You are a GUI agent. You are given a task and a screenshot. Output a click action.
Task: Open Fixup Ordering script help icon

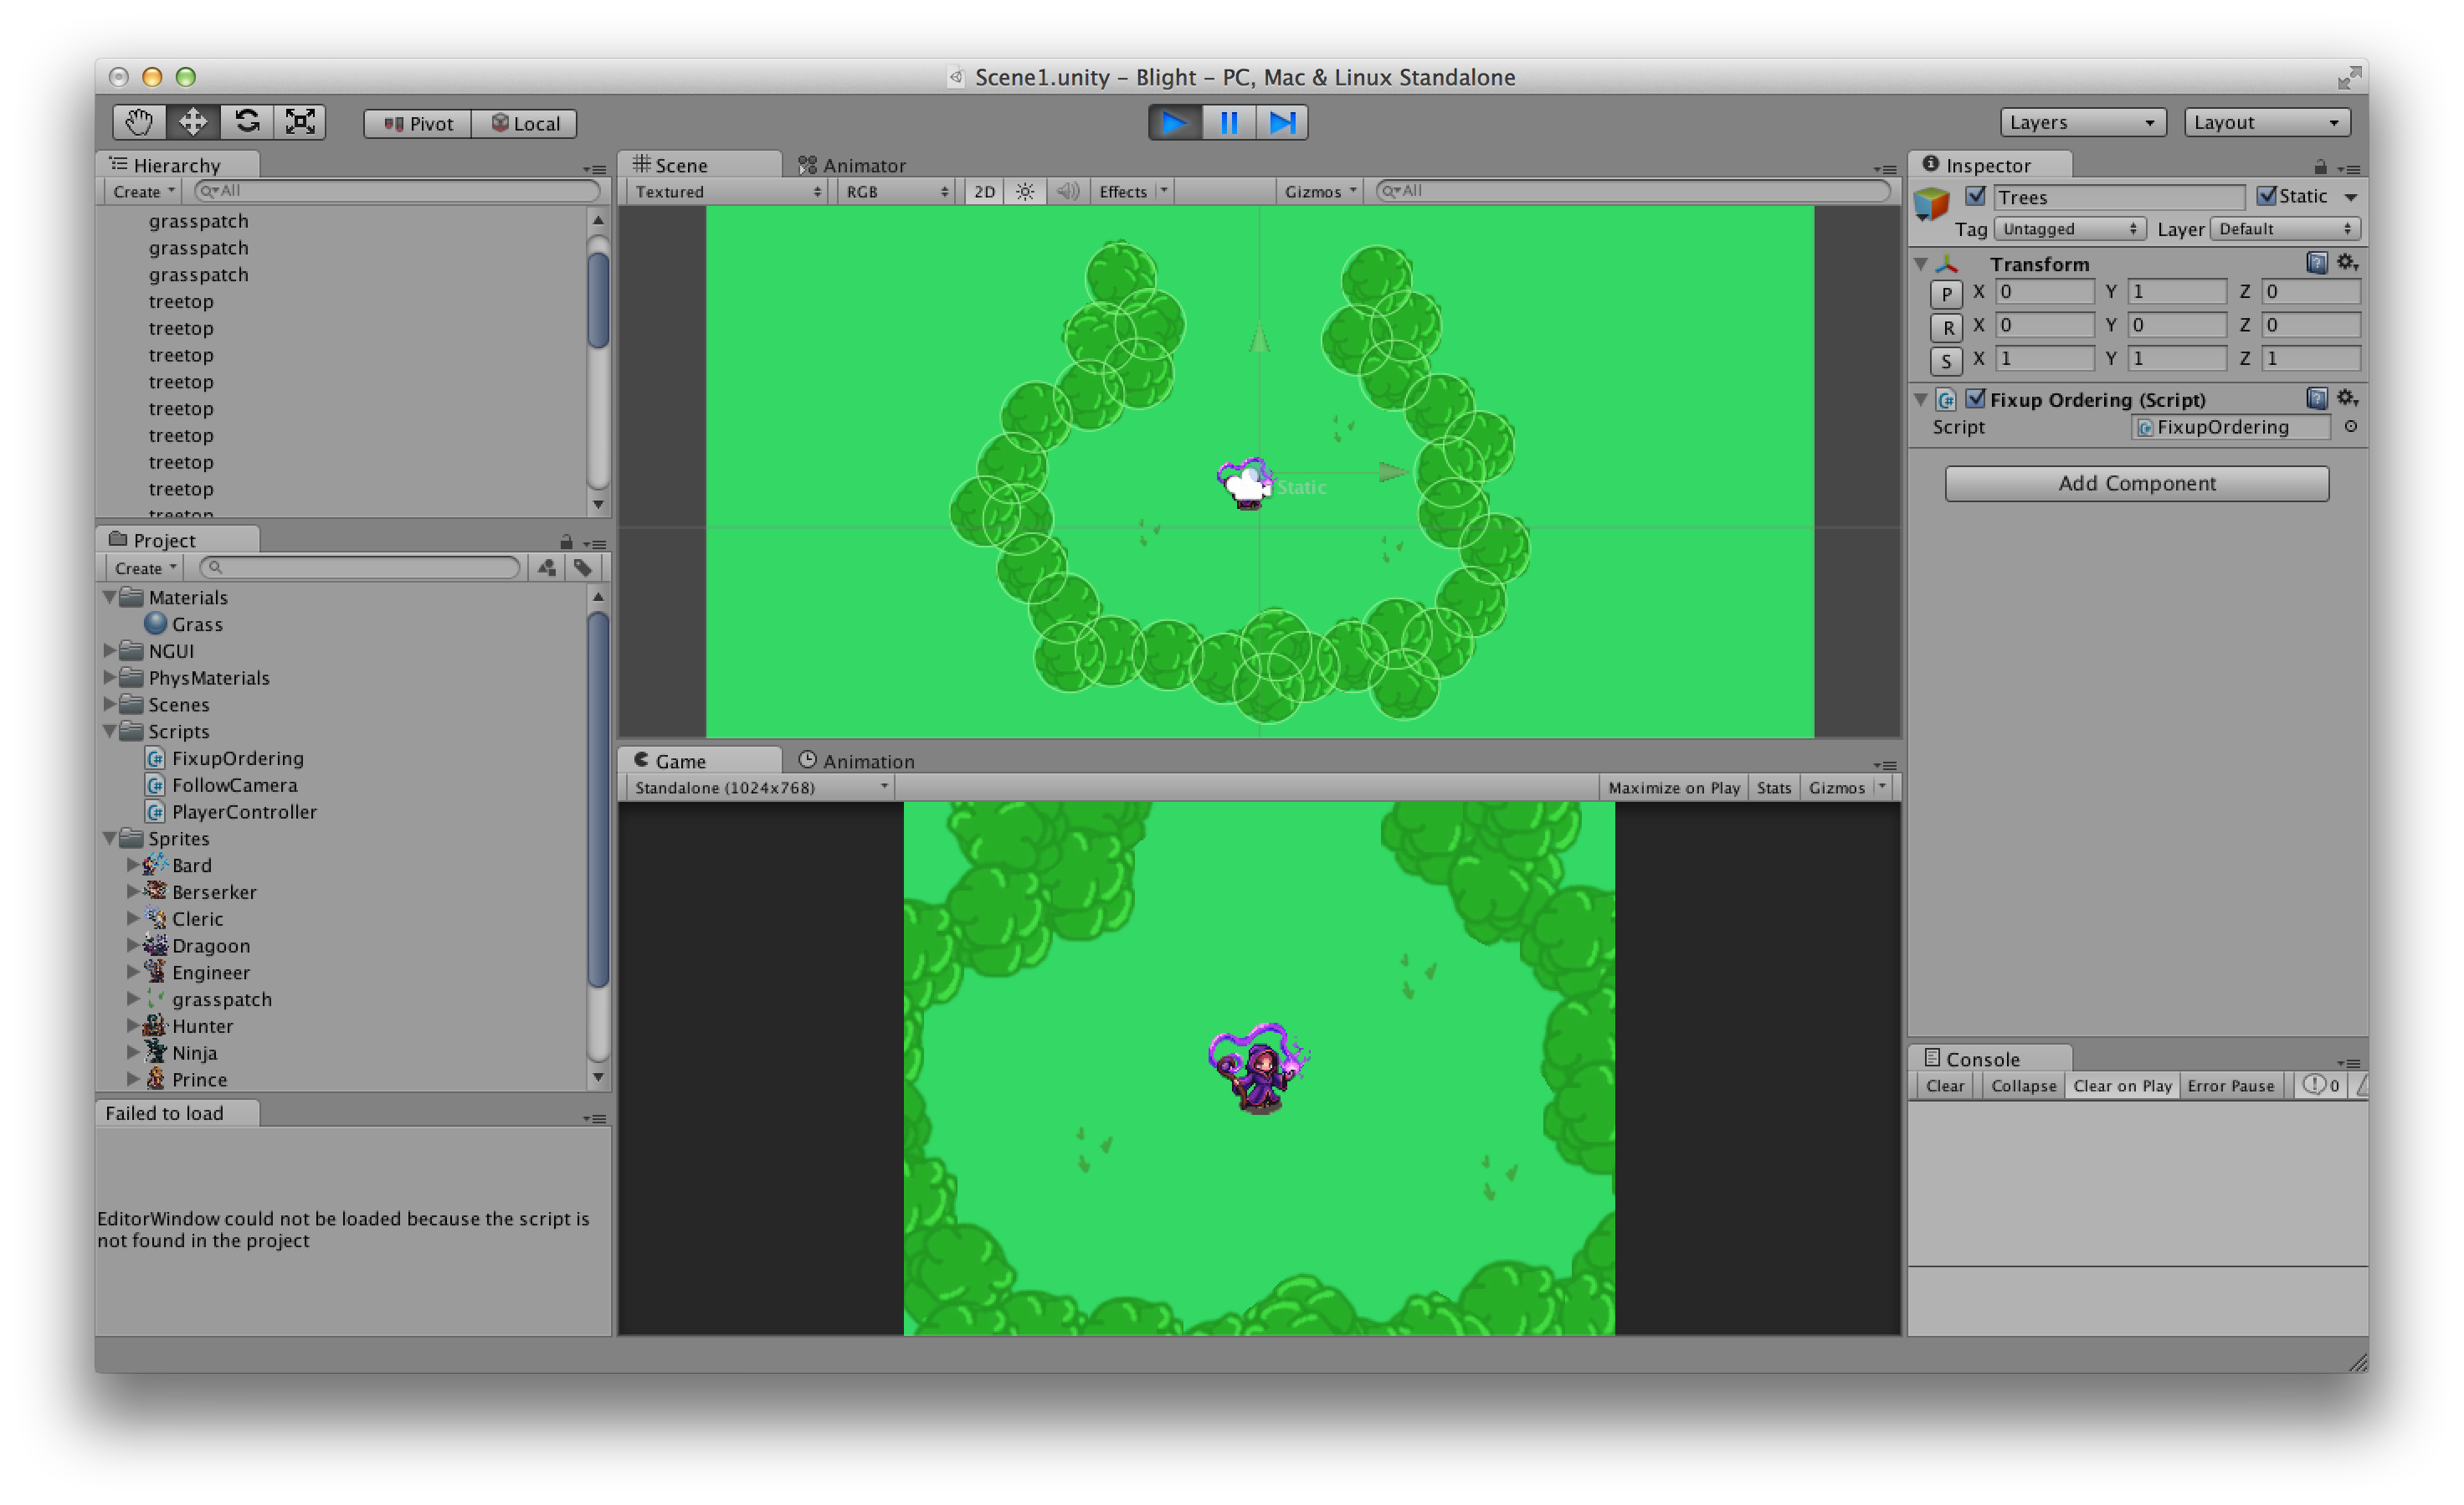click(2316, 399)
